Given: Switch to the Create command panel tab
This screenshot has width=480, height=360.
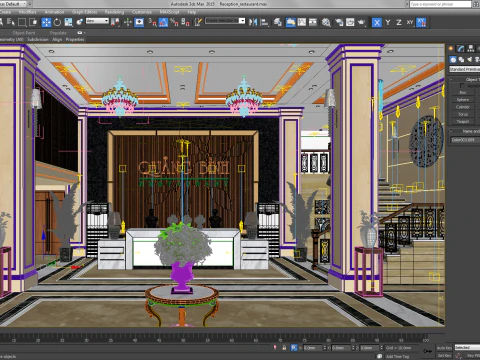Looking at the screenshot, I should (x=451, y=49).
